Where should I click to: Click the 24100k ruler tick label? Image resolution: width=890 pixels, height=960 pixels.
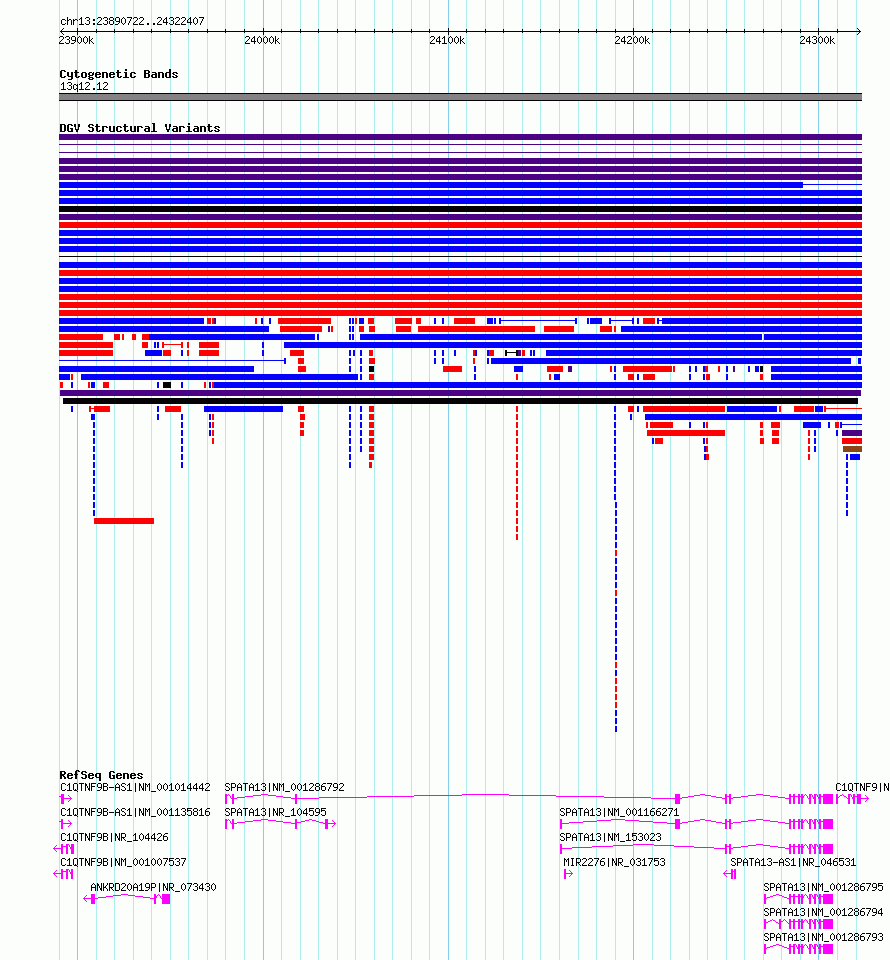tap(447, 40)
